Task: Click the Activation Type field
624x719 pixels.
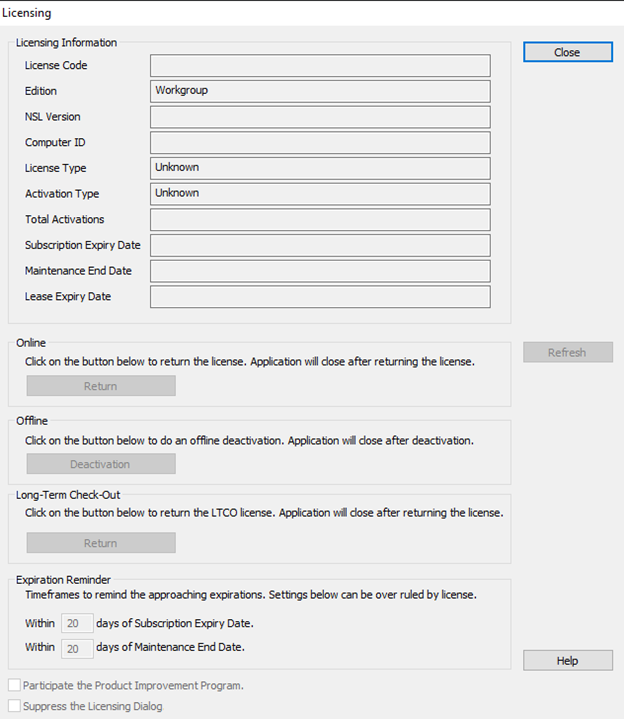Action: tap(320, 194)
